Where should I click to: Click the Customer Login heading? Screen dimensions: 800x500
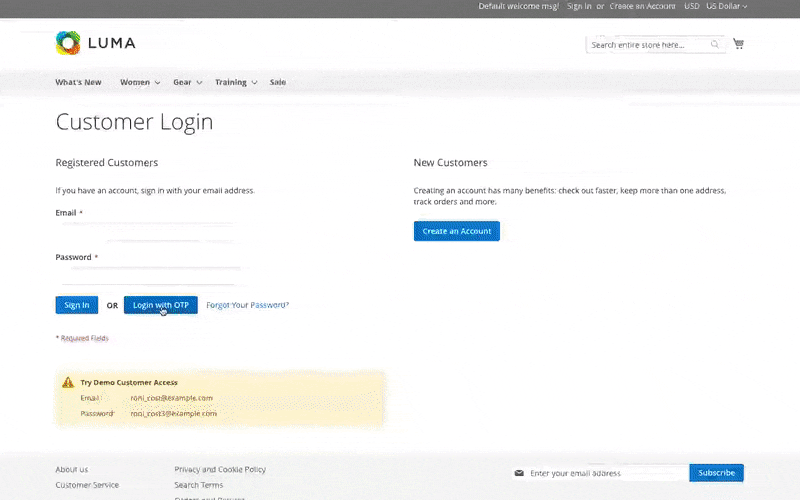tap(134, 122)
